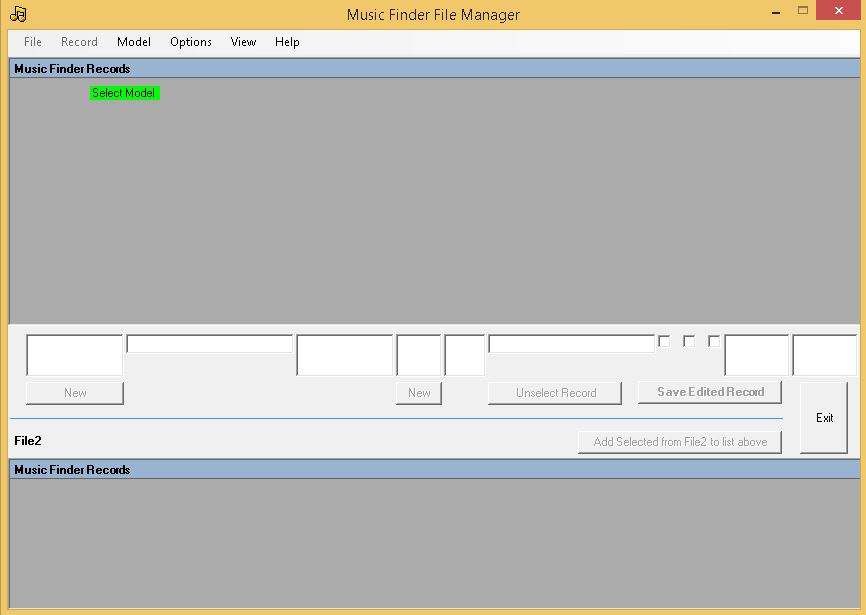Click the music note application icon
This screenshot has height=615, width=866.
pos(17,13)
